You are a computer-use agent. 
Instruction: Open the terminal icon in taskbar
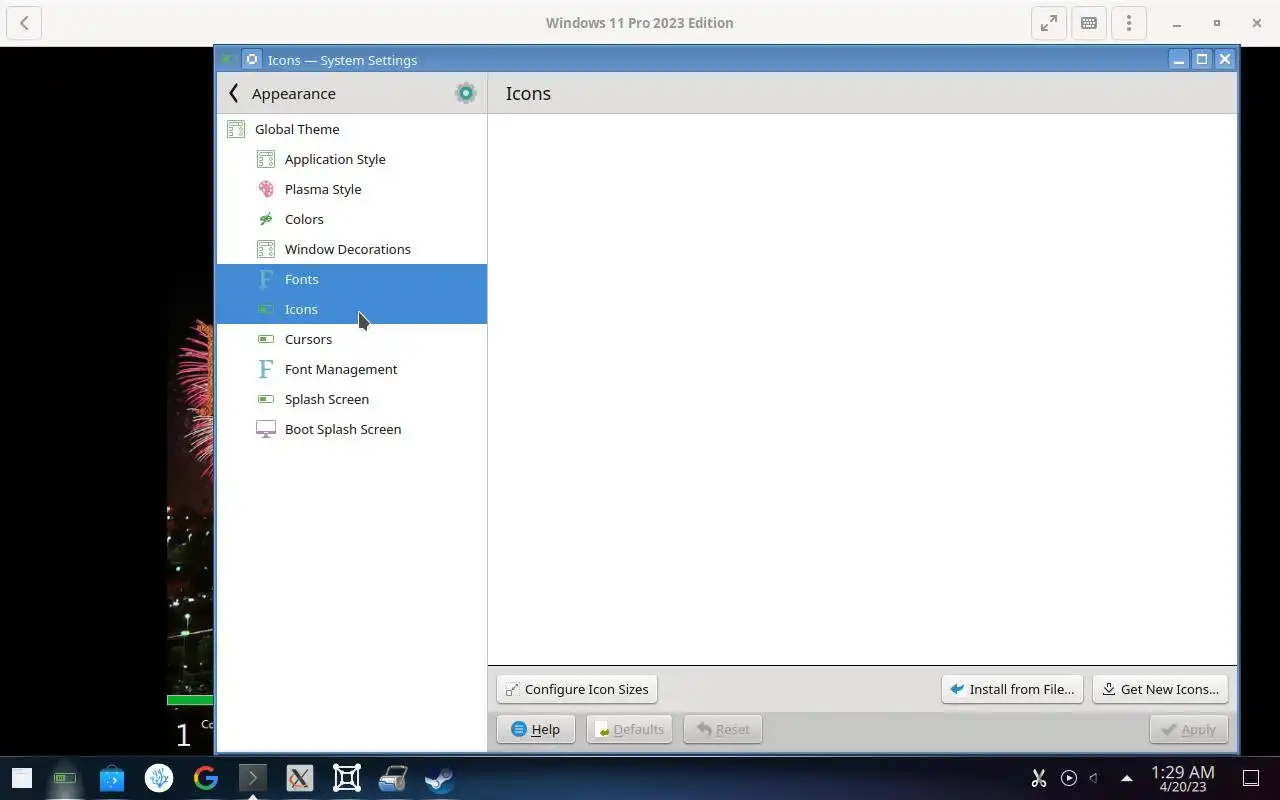(252, 777)
